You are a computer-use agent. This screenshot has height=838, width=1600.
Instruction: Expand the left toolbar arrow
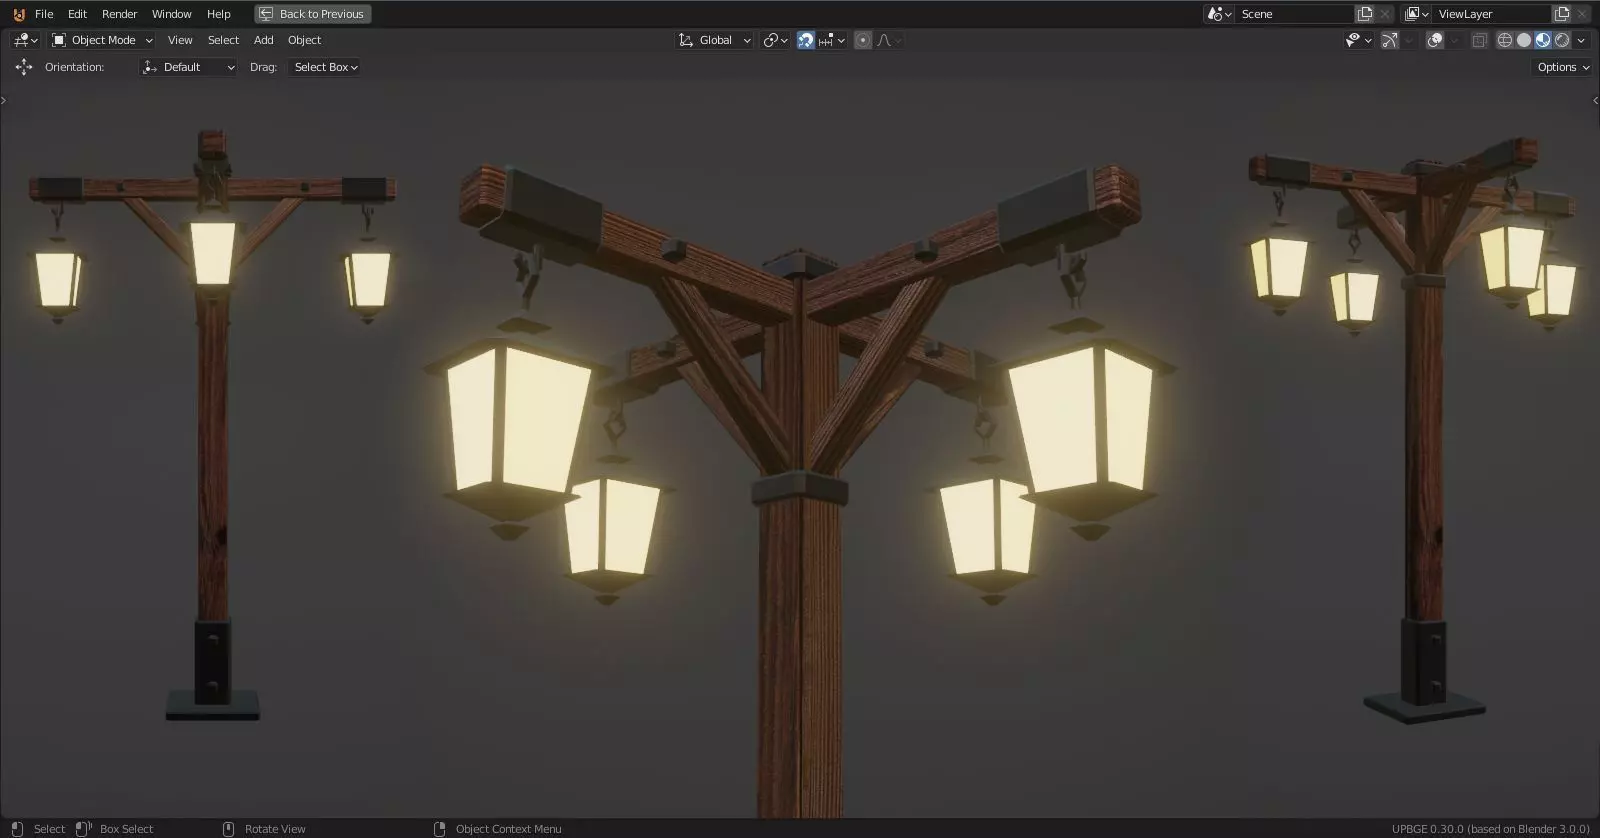point(4,100)
